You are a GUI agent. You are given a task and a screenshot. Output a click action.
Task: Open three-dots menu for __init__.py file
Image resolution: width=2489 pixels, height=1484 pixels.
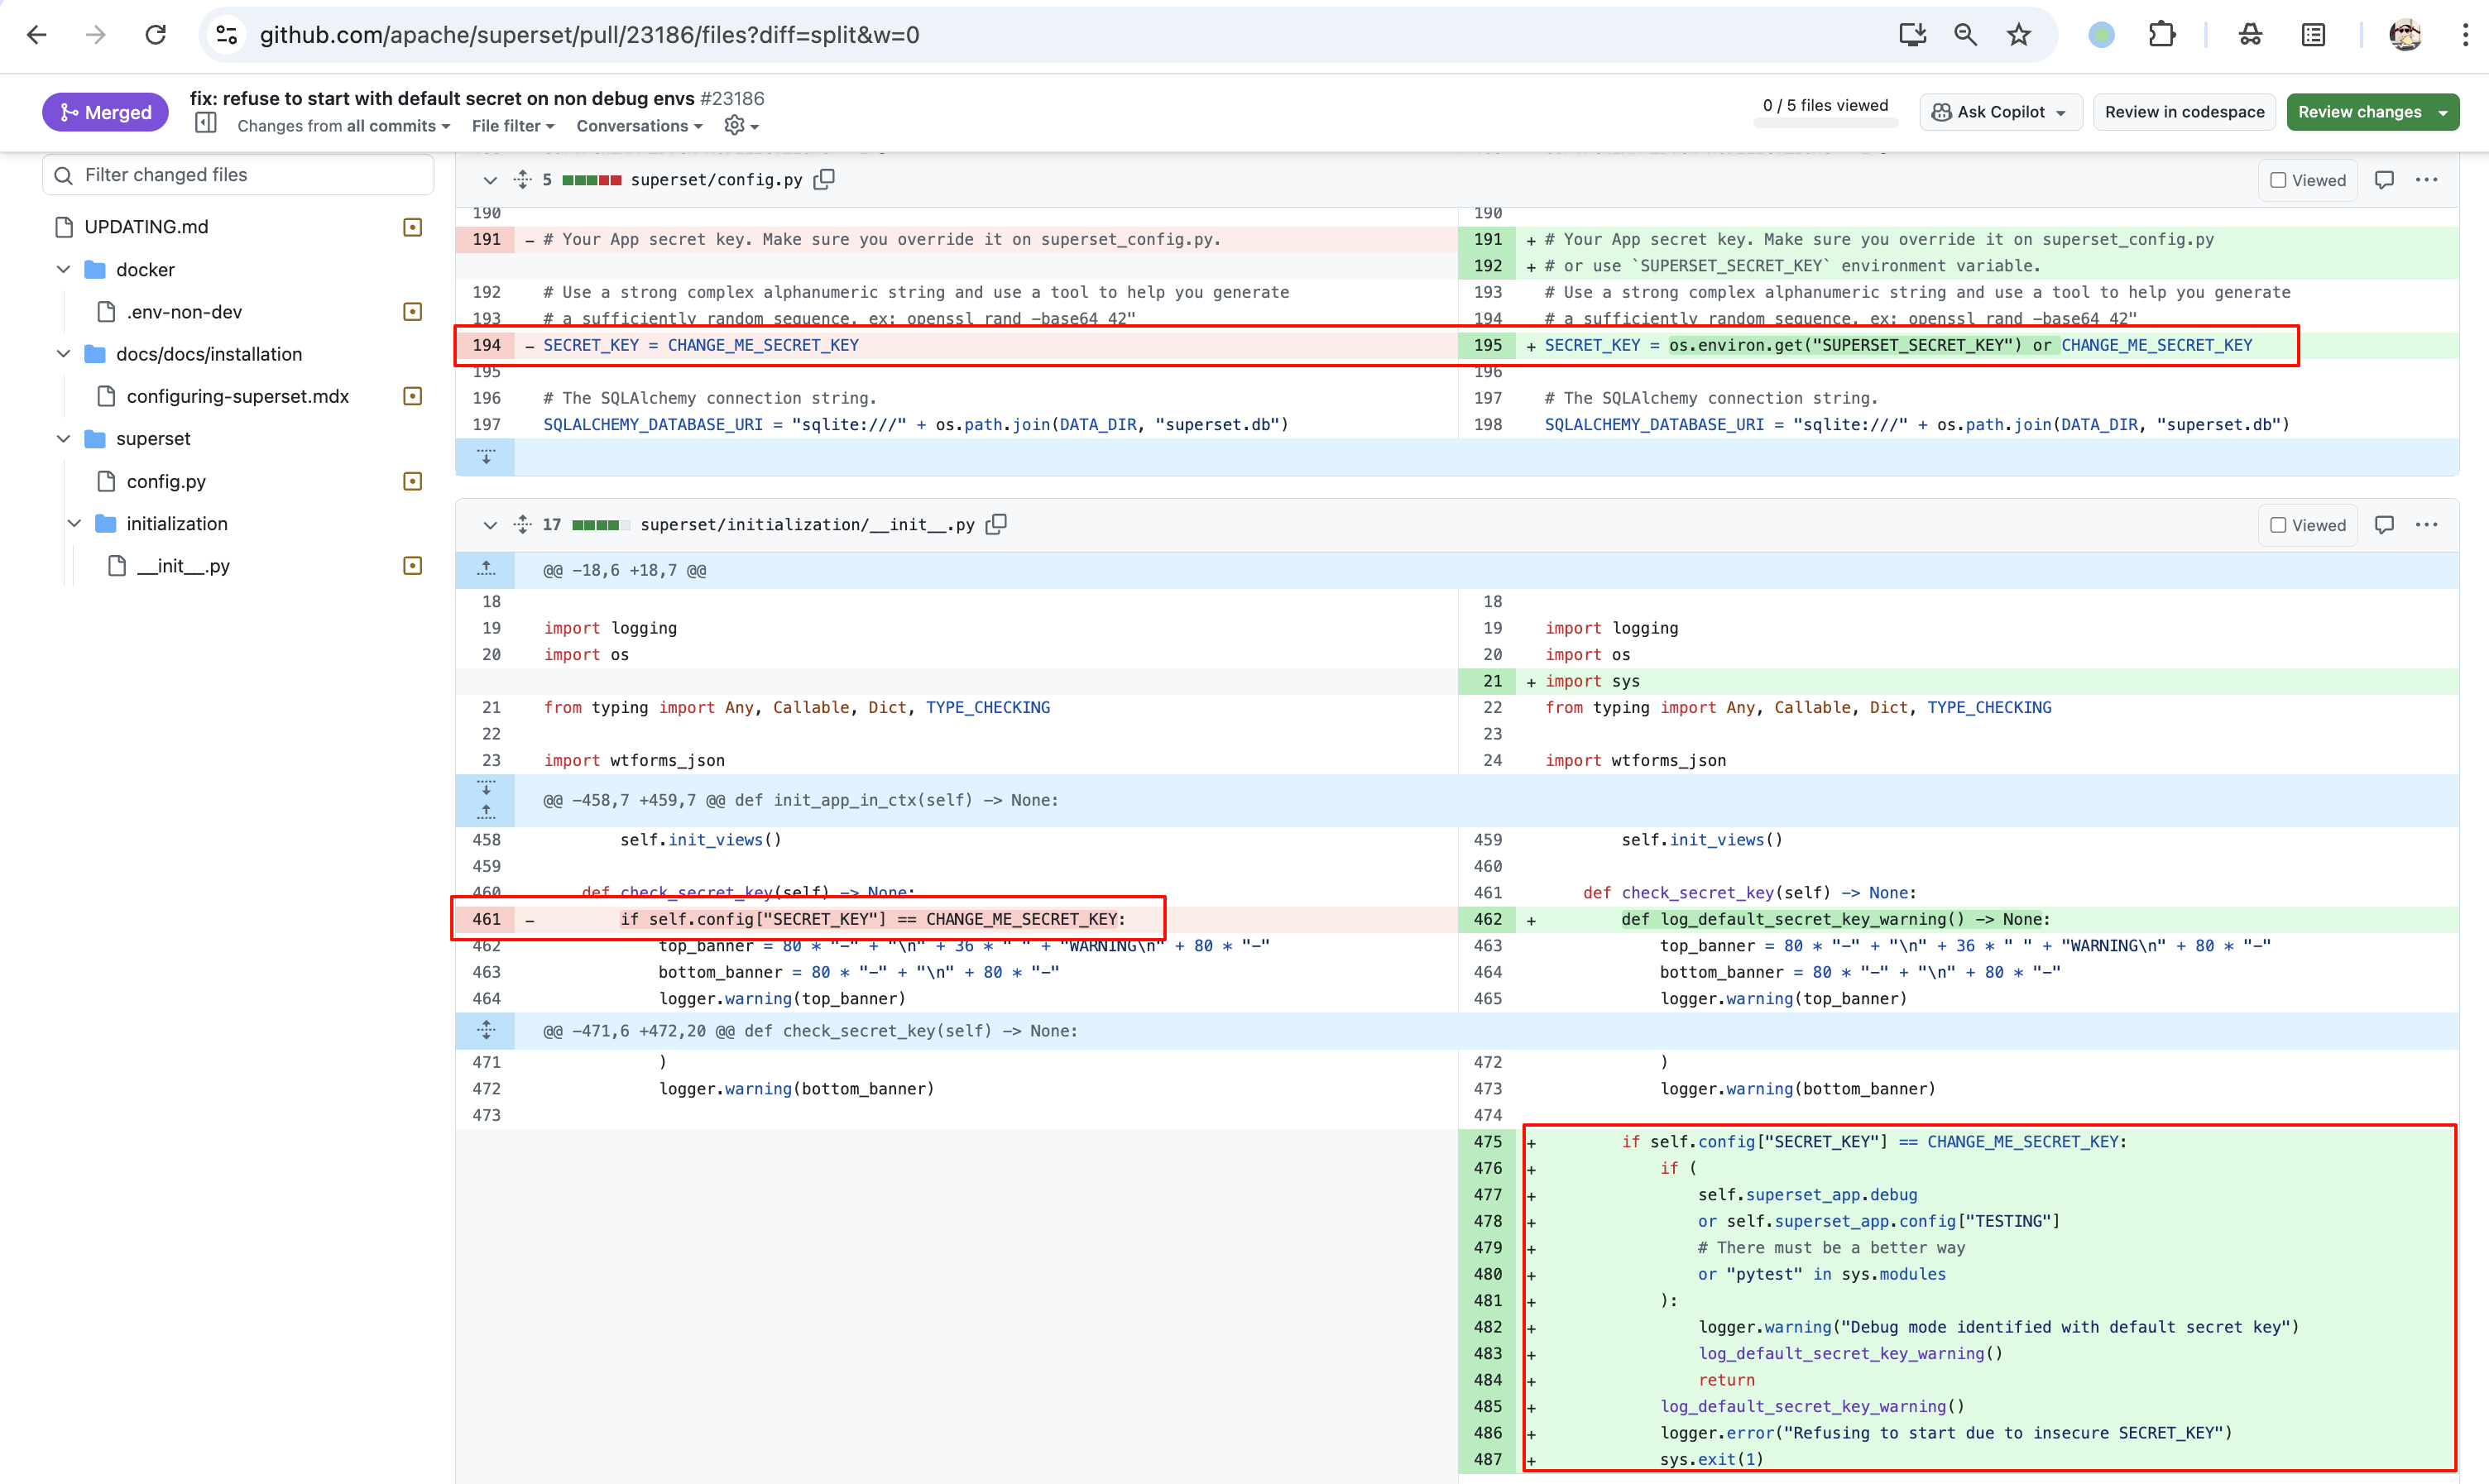pos(2426,525)
